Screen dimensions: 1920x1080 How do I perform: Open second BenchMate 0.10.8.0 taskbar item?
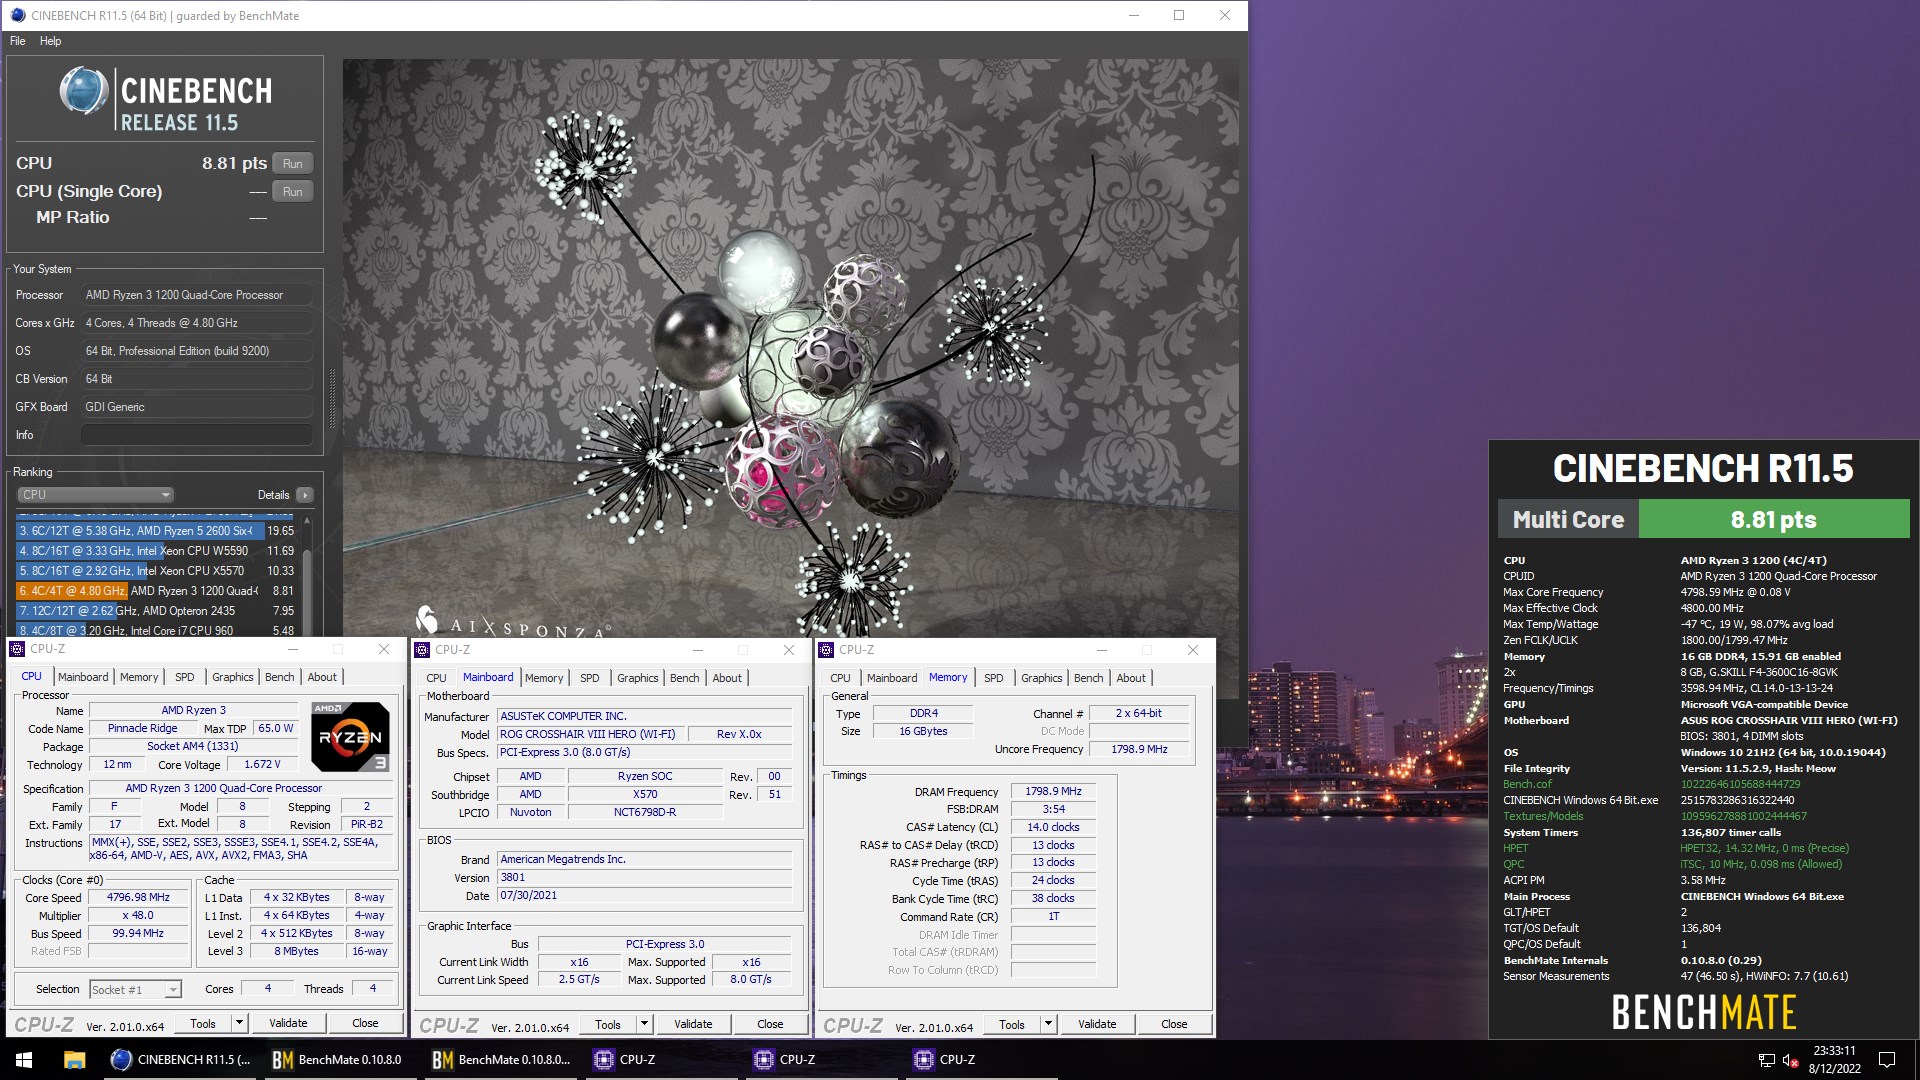tap(501, 1060)
